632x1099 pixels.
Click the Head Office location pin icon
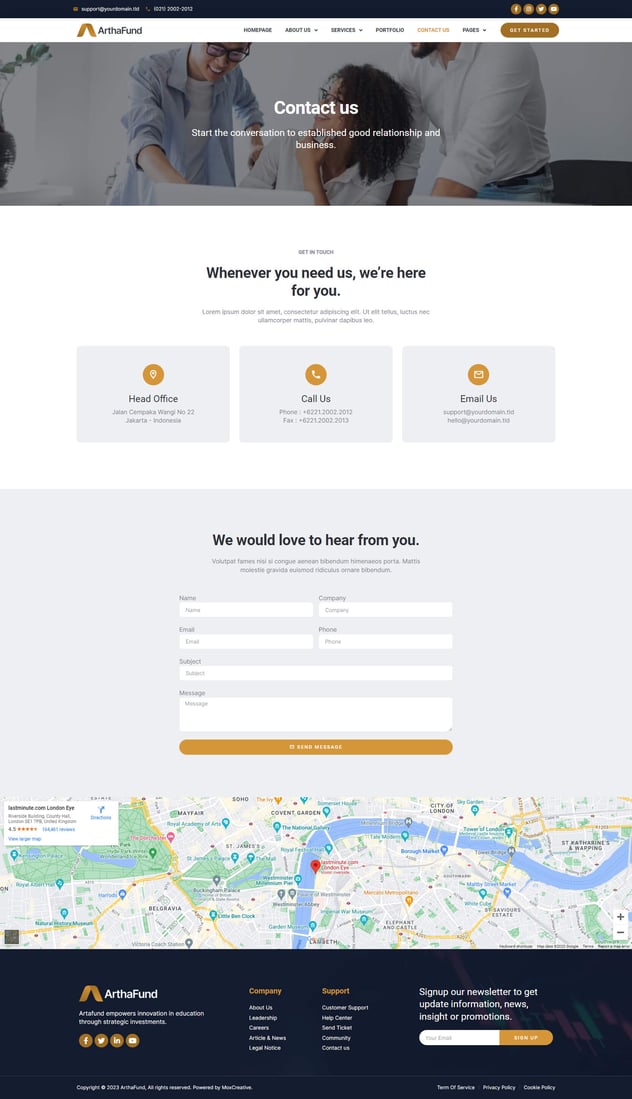(x=153, y=374)
